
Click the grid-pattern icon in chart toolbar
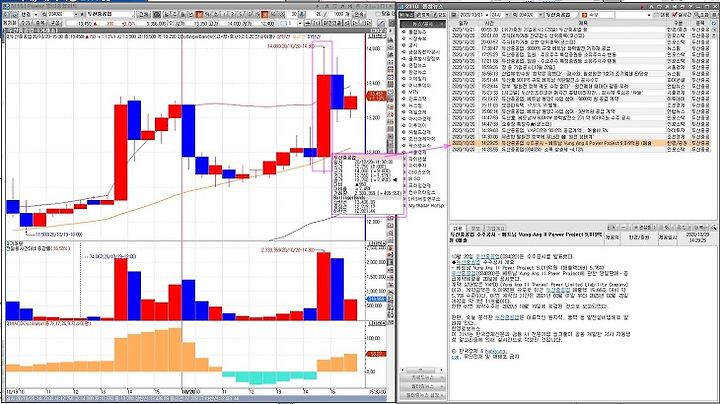(x=158, y=15)
